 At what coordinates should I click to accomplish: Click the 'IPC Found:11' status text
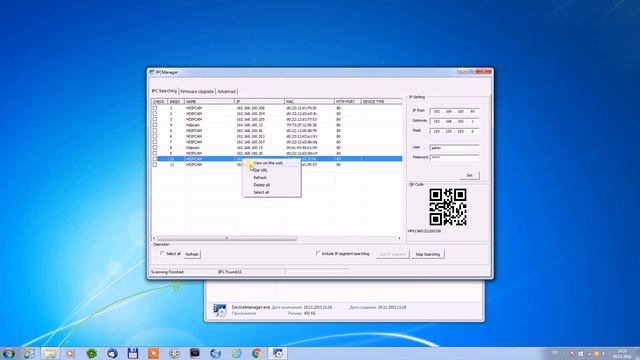tap(230, 272)
